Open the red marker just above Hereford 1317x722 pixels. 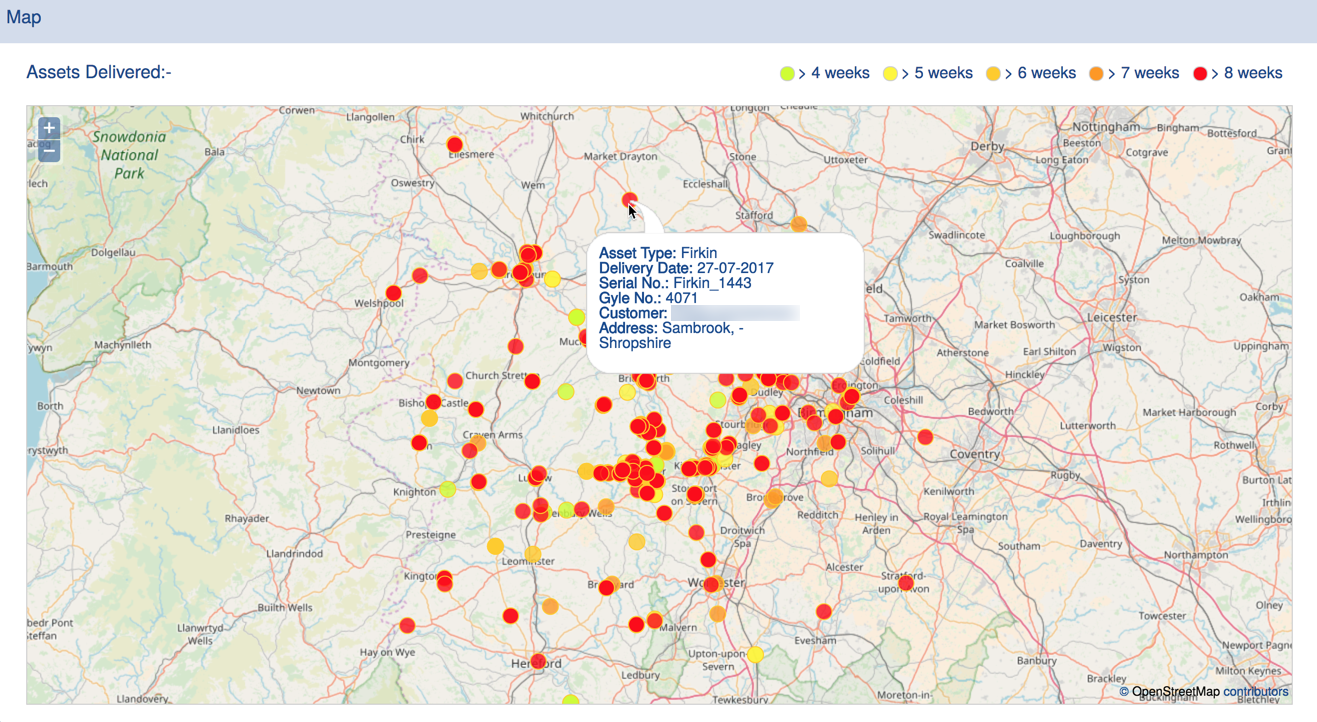(x=538, y=661)
